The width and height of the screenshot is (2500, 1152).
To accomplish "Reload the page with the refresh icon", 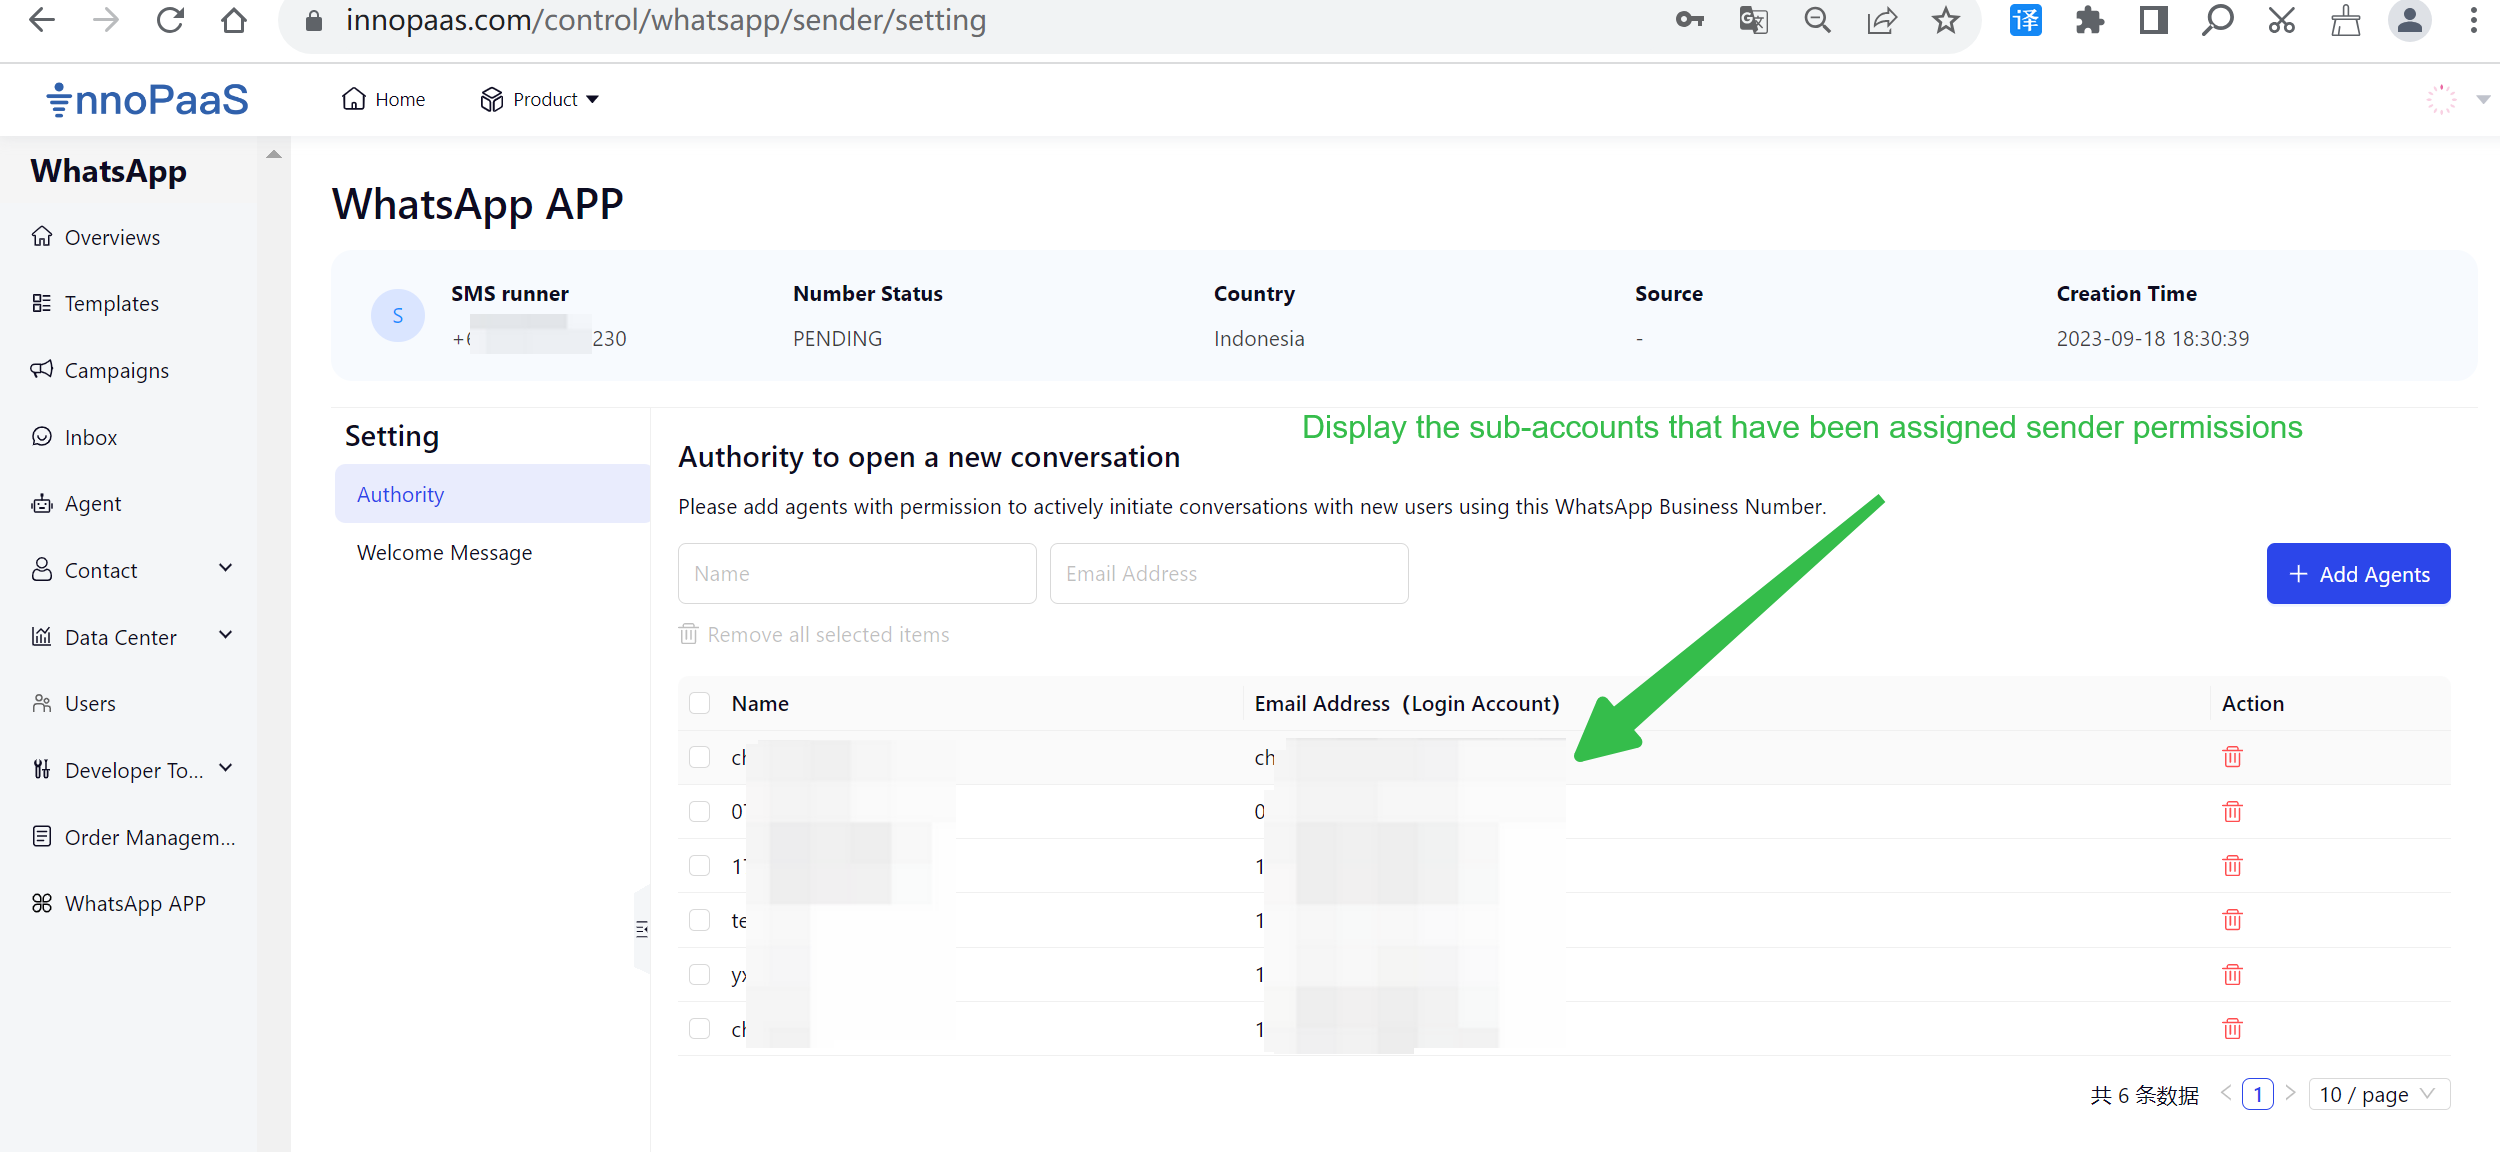I will point(170,20).
